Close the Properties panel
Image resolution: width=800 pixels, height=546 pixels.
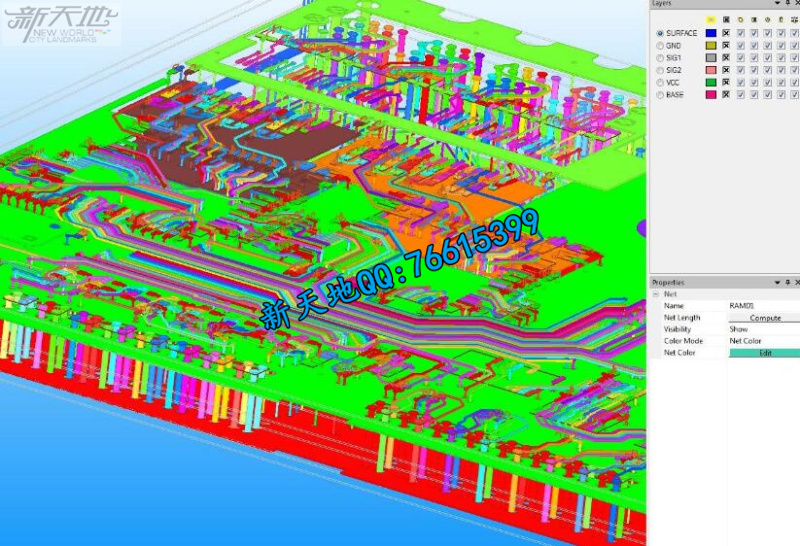pyautogui.click(x=796, y=283)
